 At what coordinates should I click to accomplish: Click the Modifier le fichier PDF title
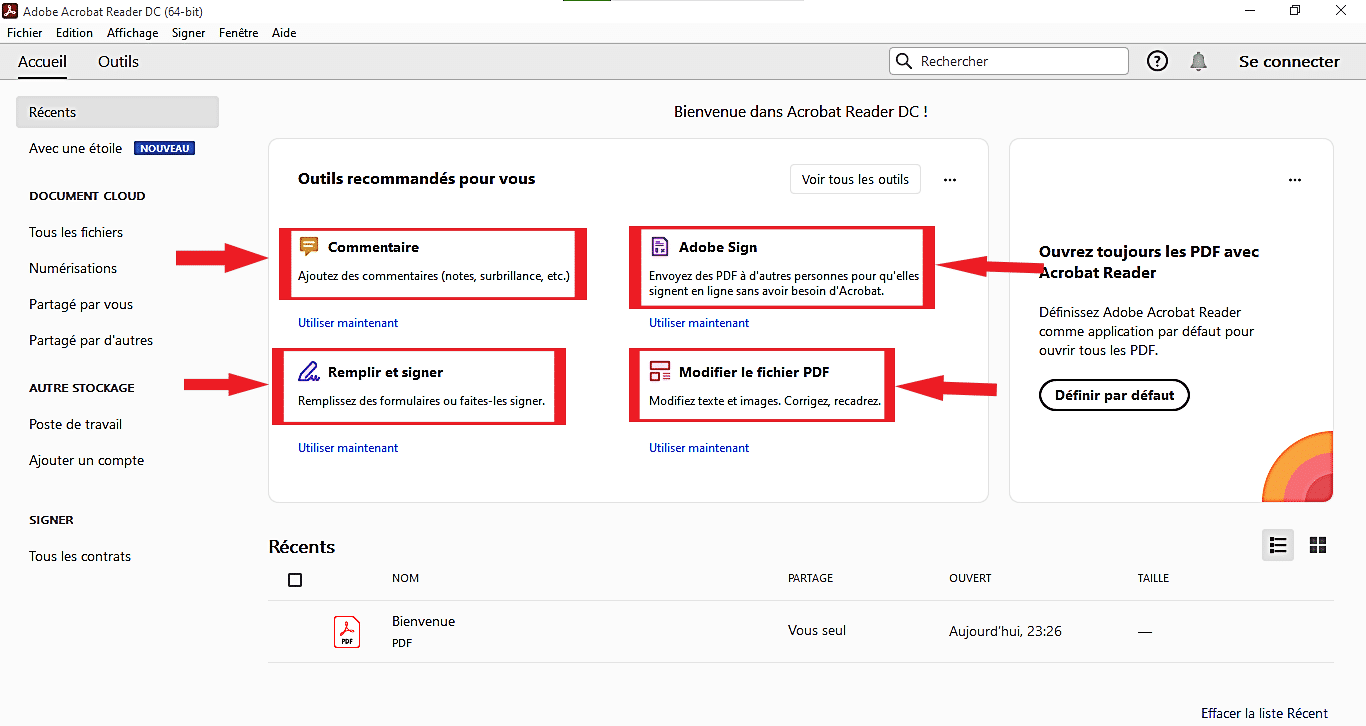[754, 372]
